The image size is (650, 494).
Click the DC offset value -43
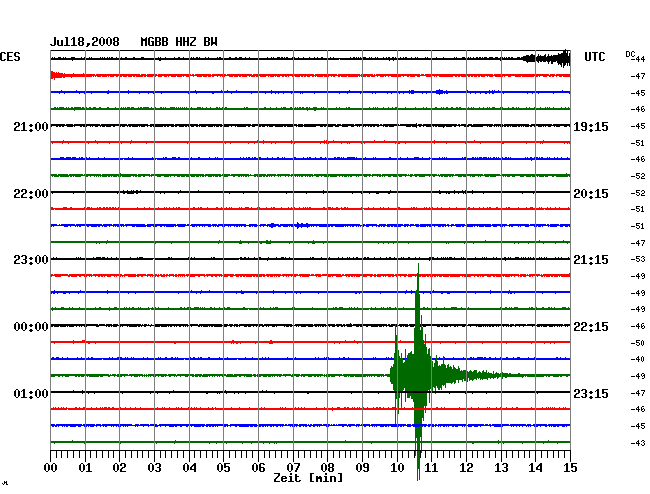point(638,443)
